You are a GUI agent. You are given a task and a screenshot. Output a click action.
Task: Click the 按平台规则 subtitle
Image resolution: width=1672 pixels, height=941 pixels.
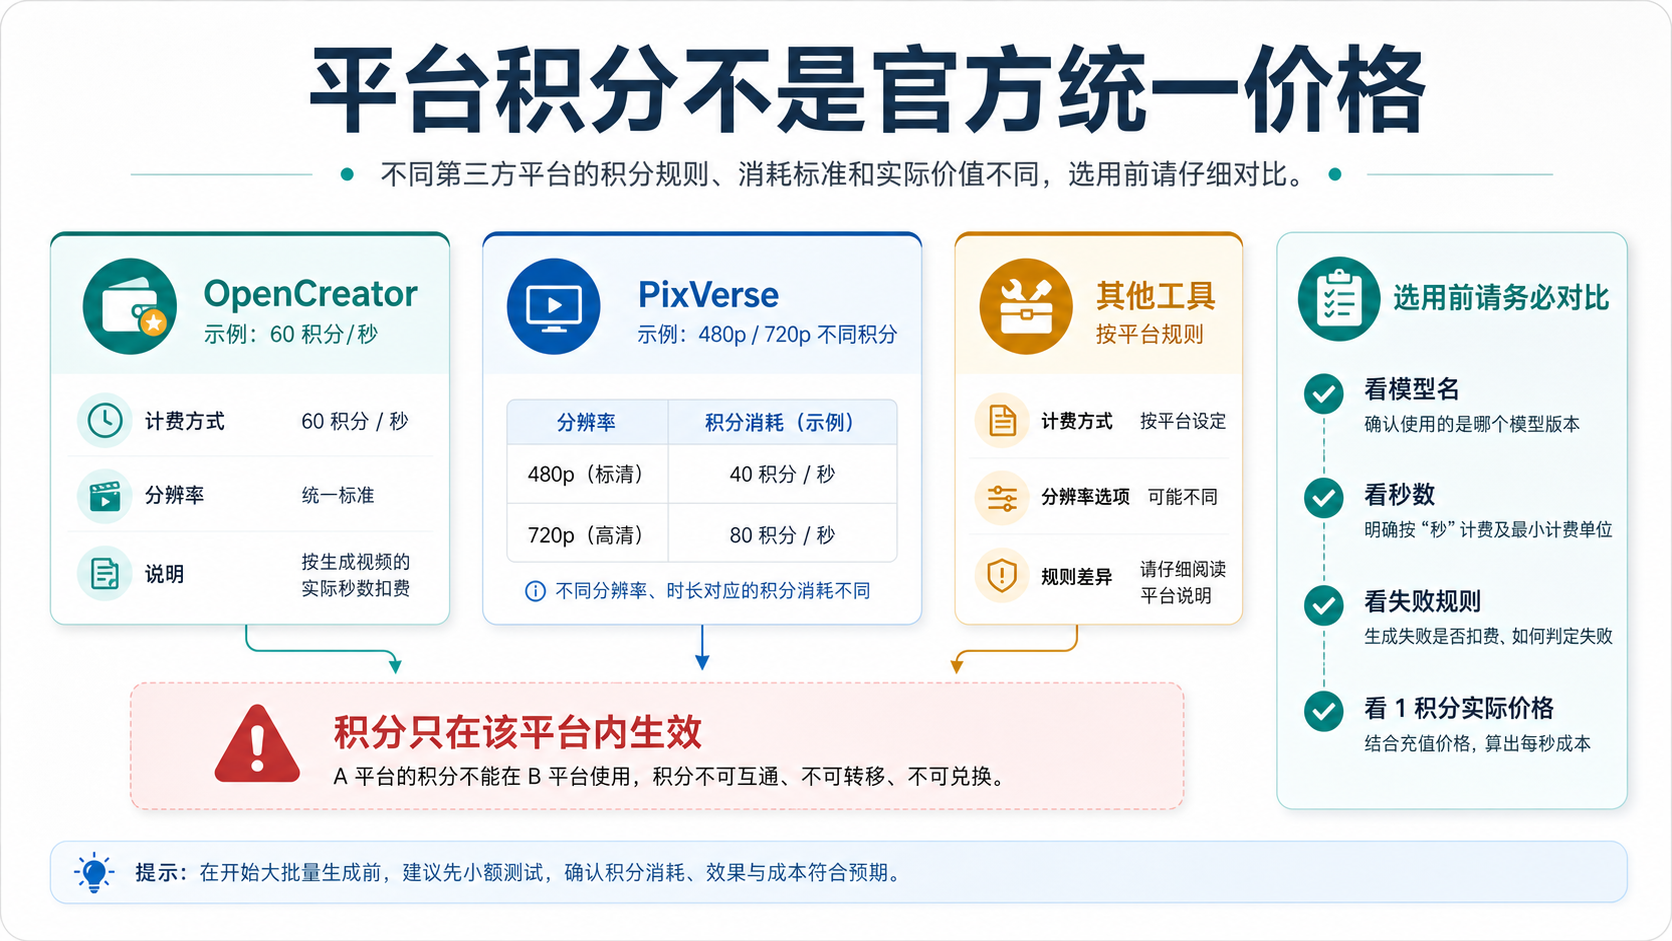[x=1150, y=334]
